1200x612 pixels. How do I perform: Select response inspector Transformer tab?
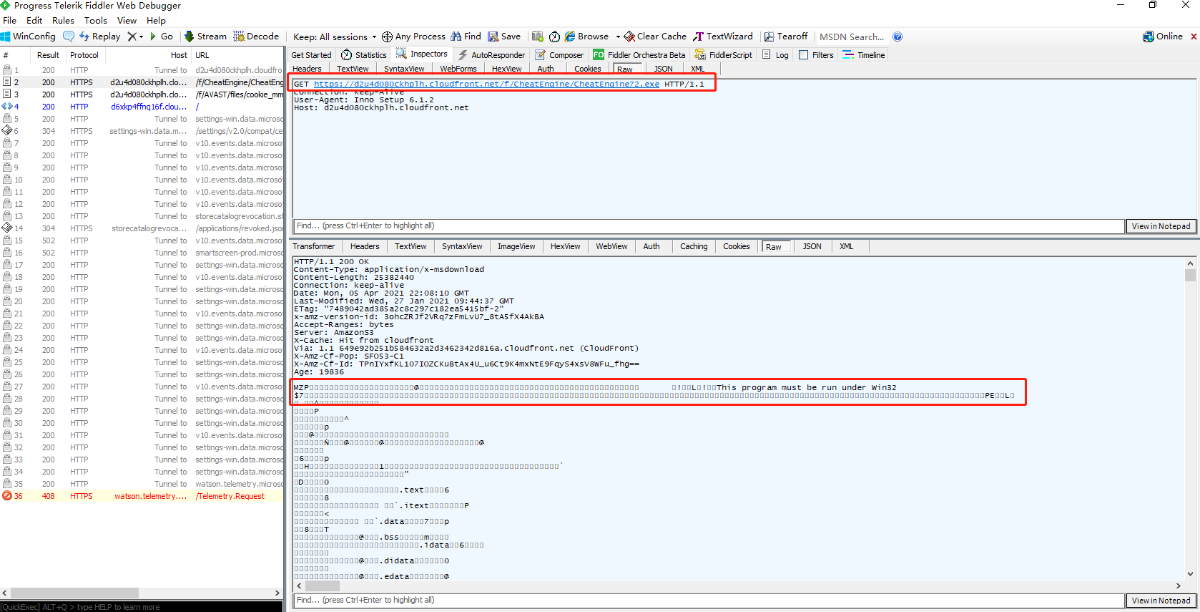314,246
